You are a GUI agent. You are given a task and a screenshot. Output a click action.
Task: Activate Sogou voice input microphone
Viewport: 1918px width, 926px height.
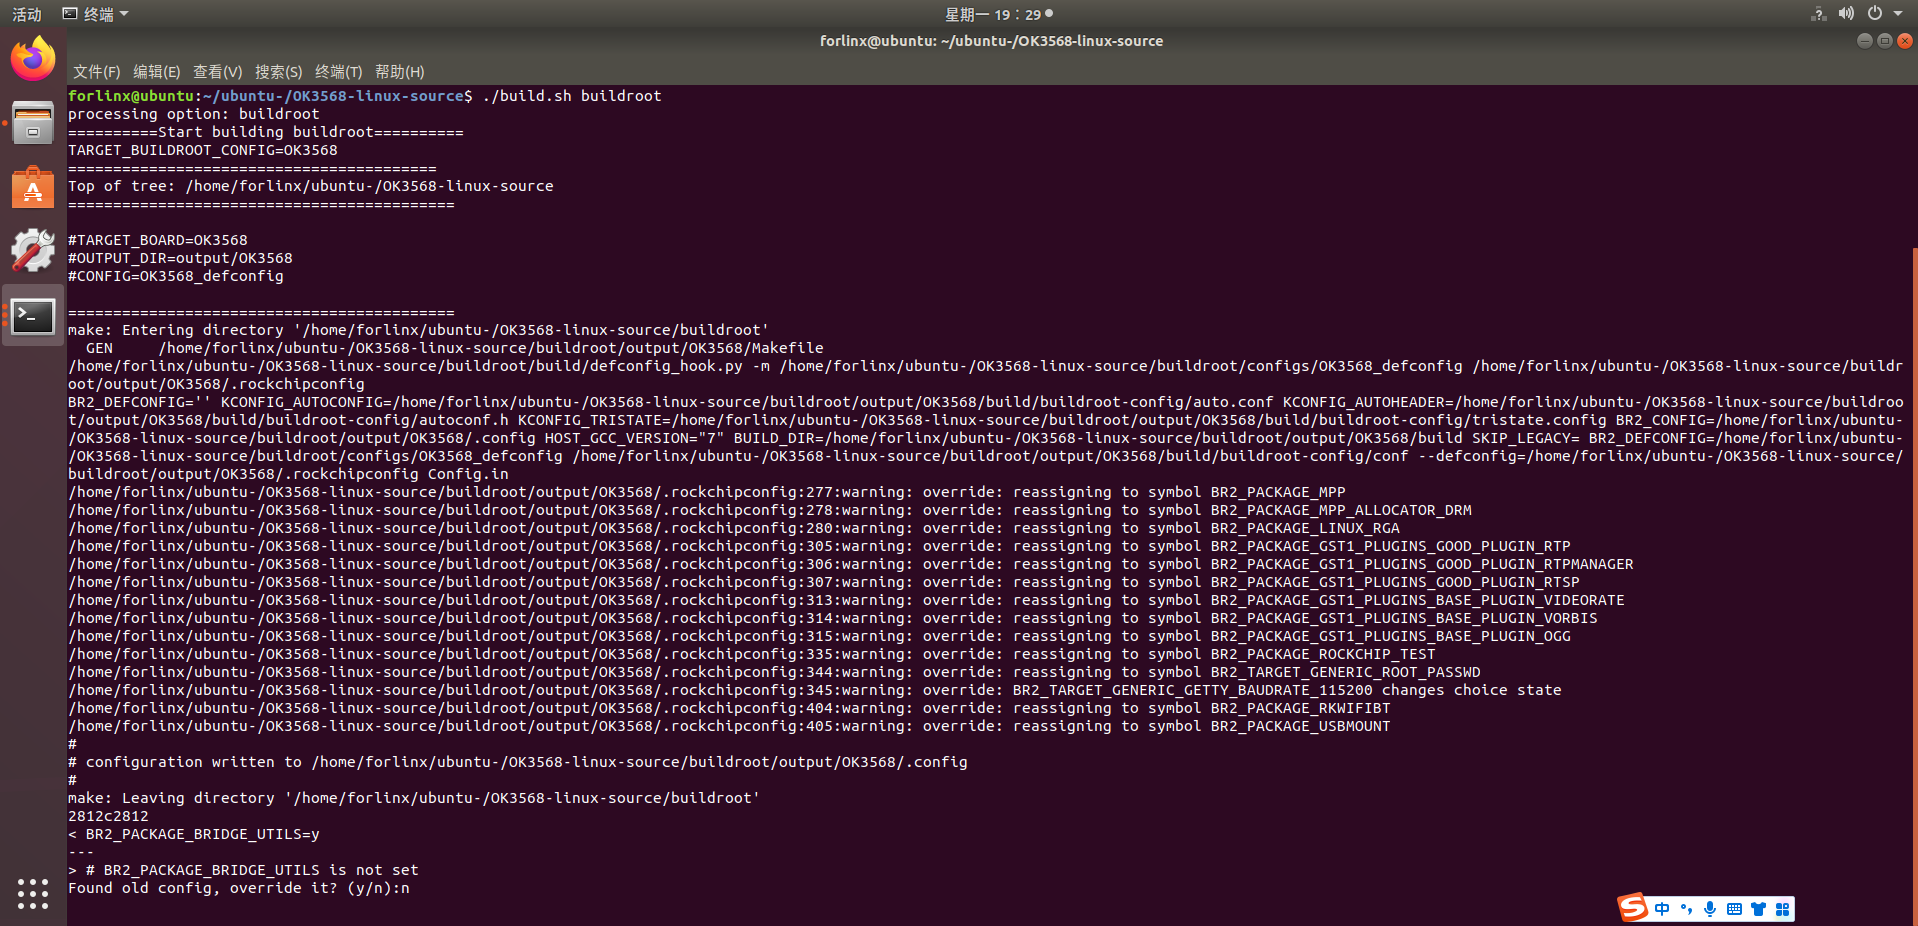point(1710,909)
